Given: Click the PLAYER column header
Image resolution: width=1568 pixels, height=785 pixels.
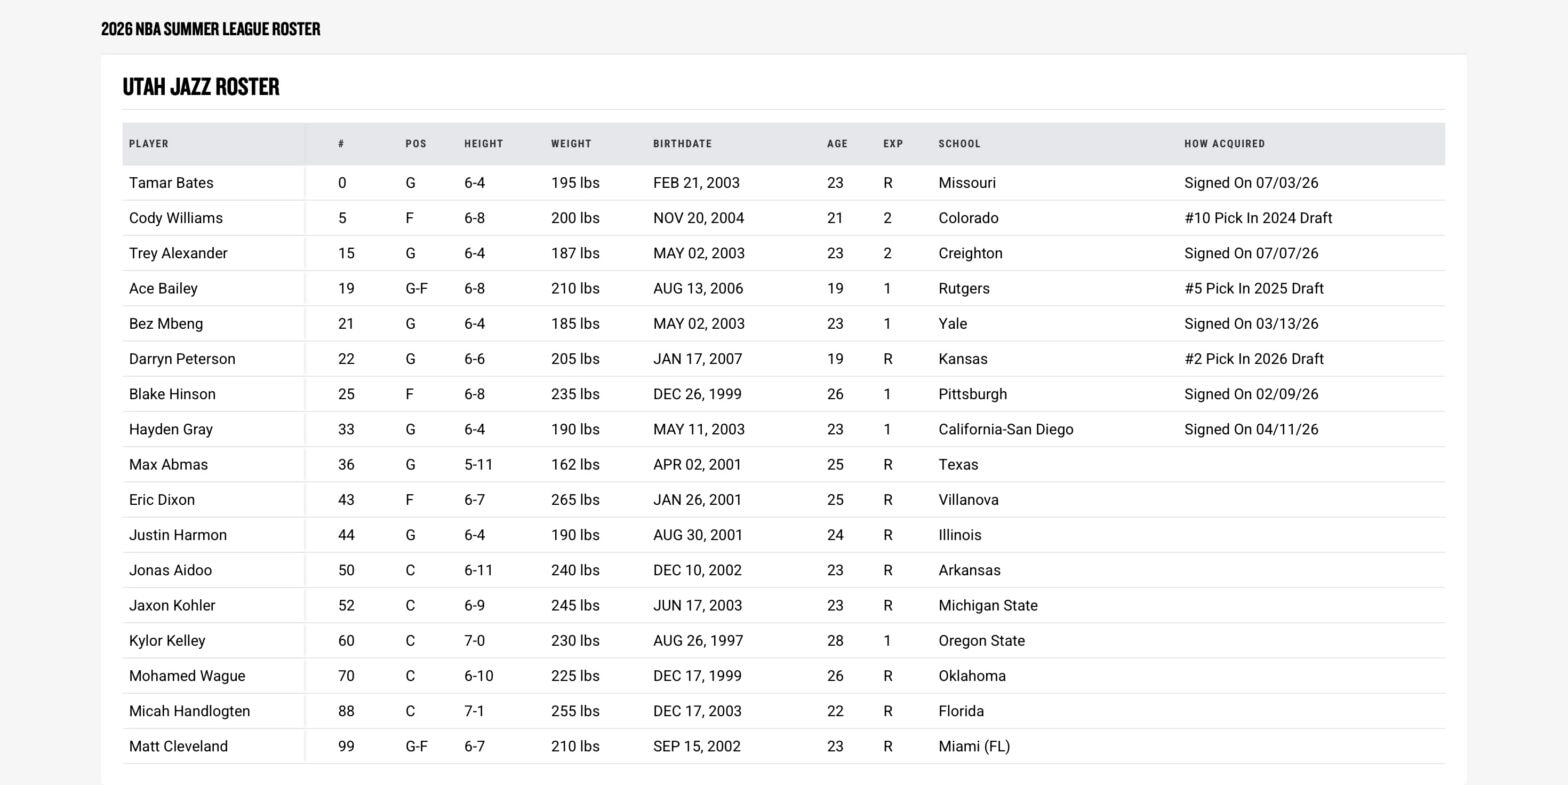Looking at the screenshot, I should click(149, 144).
